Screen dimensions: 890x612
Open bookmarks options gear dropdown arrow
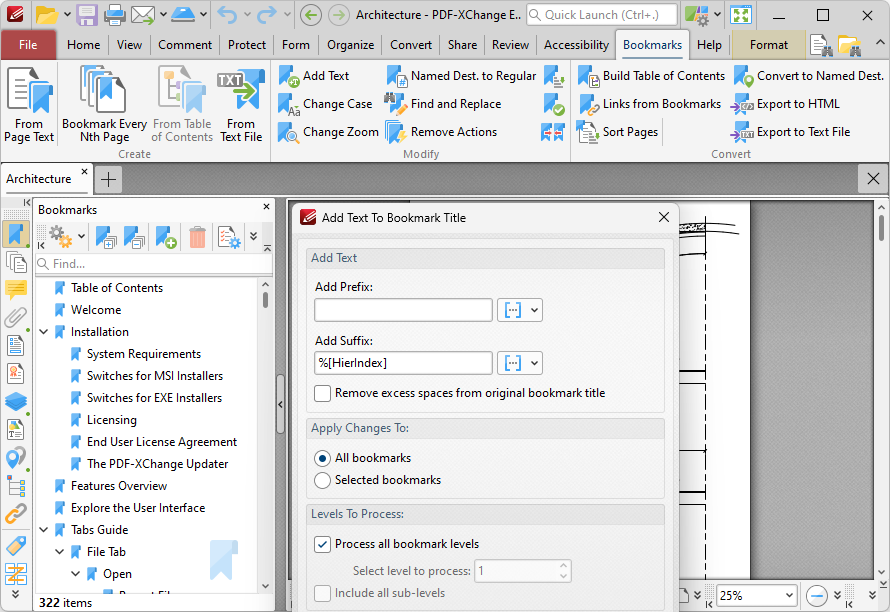[82, 236]
